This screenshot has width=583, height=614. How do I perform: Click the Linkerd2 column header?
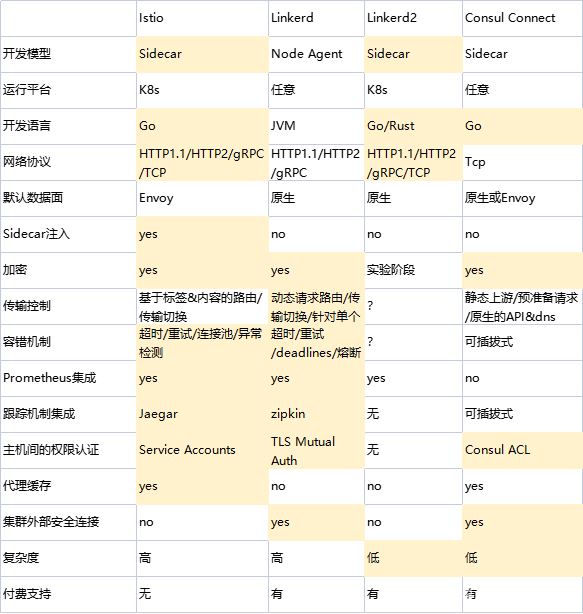click(x=413, y=18)
